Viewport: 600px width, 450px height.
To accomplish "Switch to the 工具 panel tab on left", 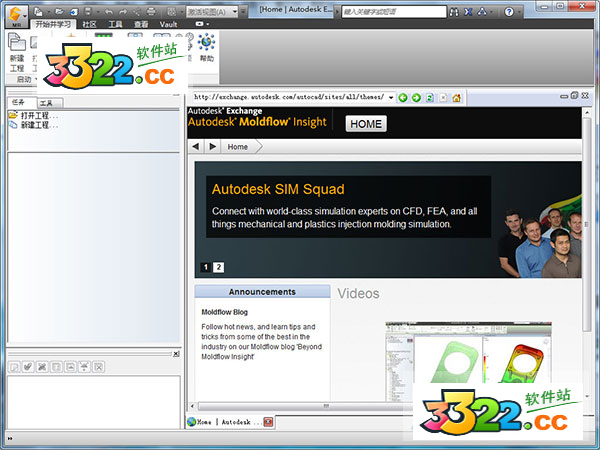I will coord(50,103).
